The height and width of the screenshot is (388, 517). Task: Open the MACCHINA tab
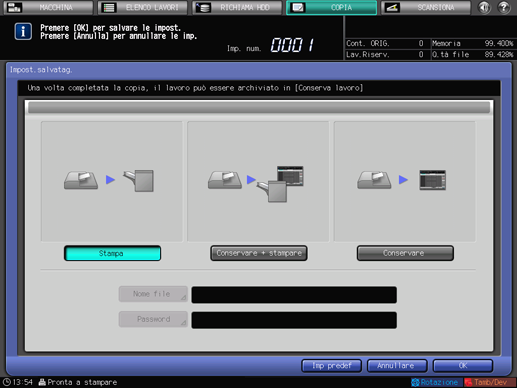pyautogui.click(x=48, y=7)
